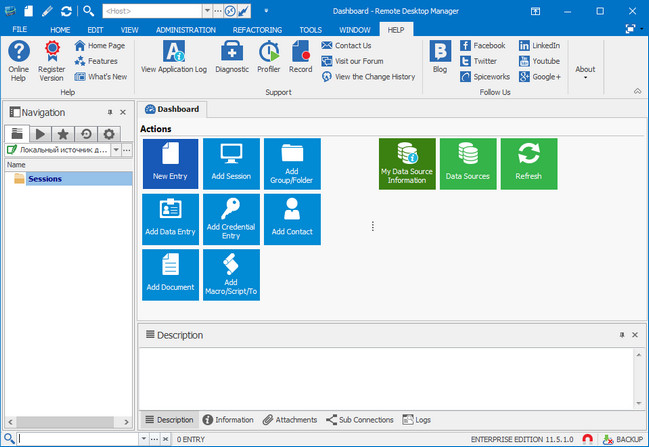Open the FILE menu
The height and width of the screenshot is (447, 649).
pyautogui.click(x=20, y=29)
